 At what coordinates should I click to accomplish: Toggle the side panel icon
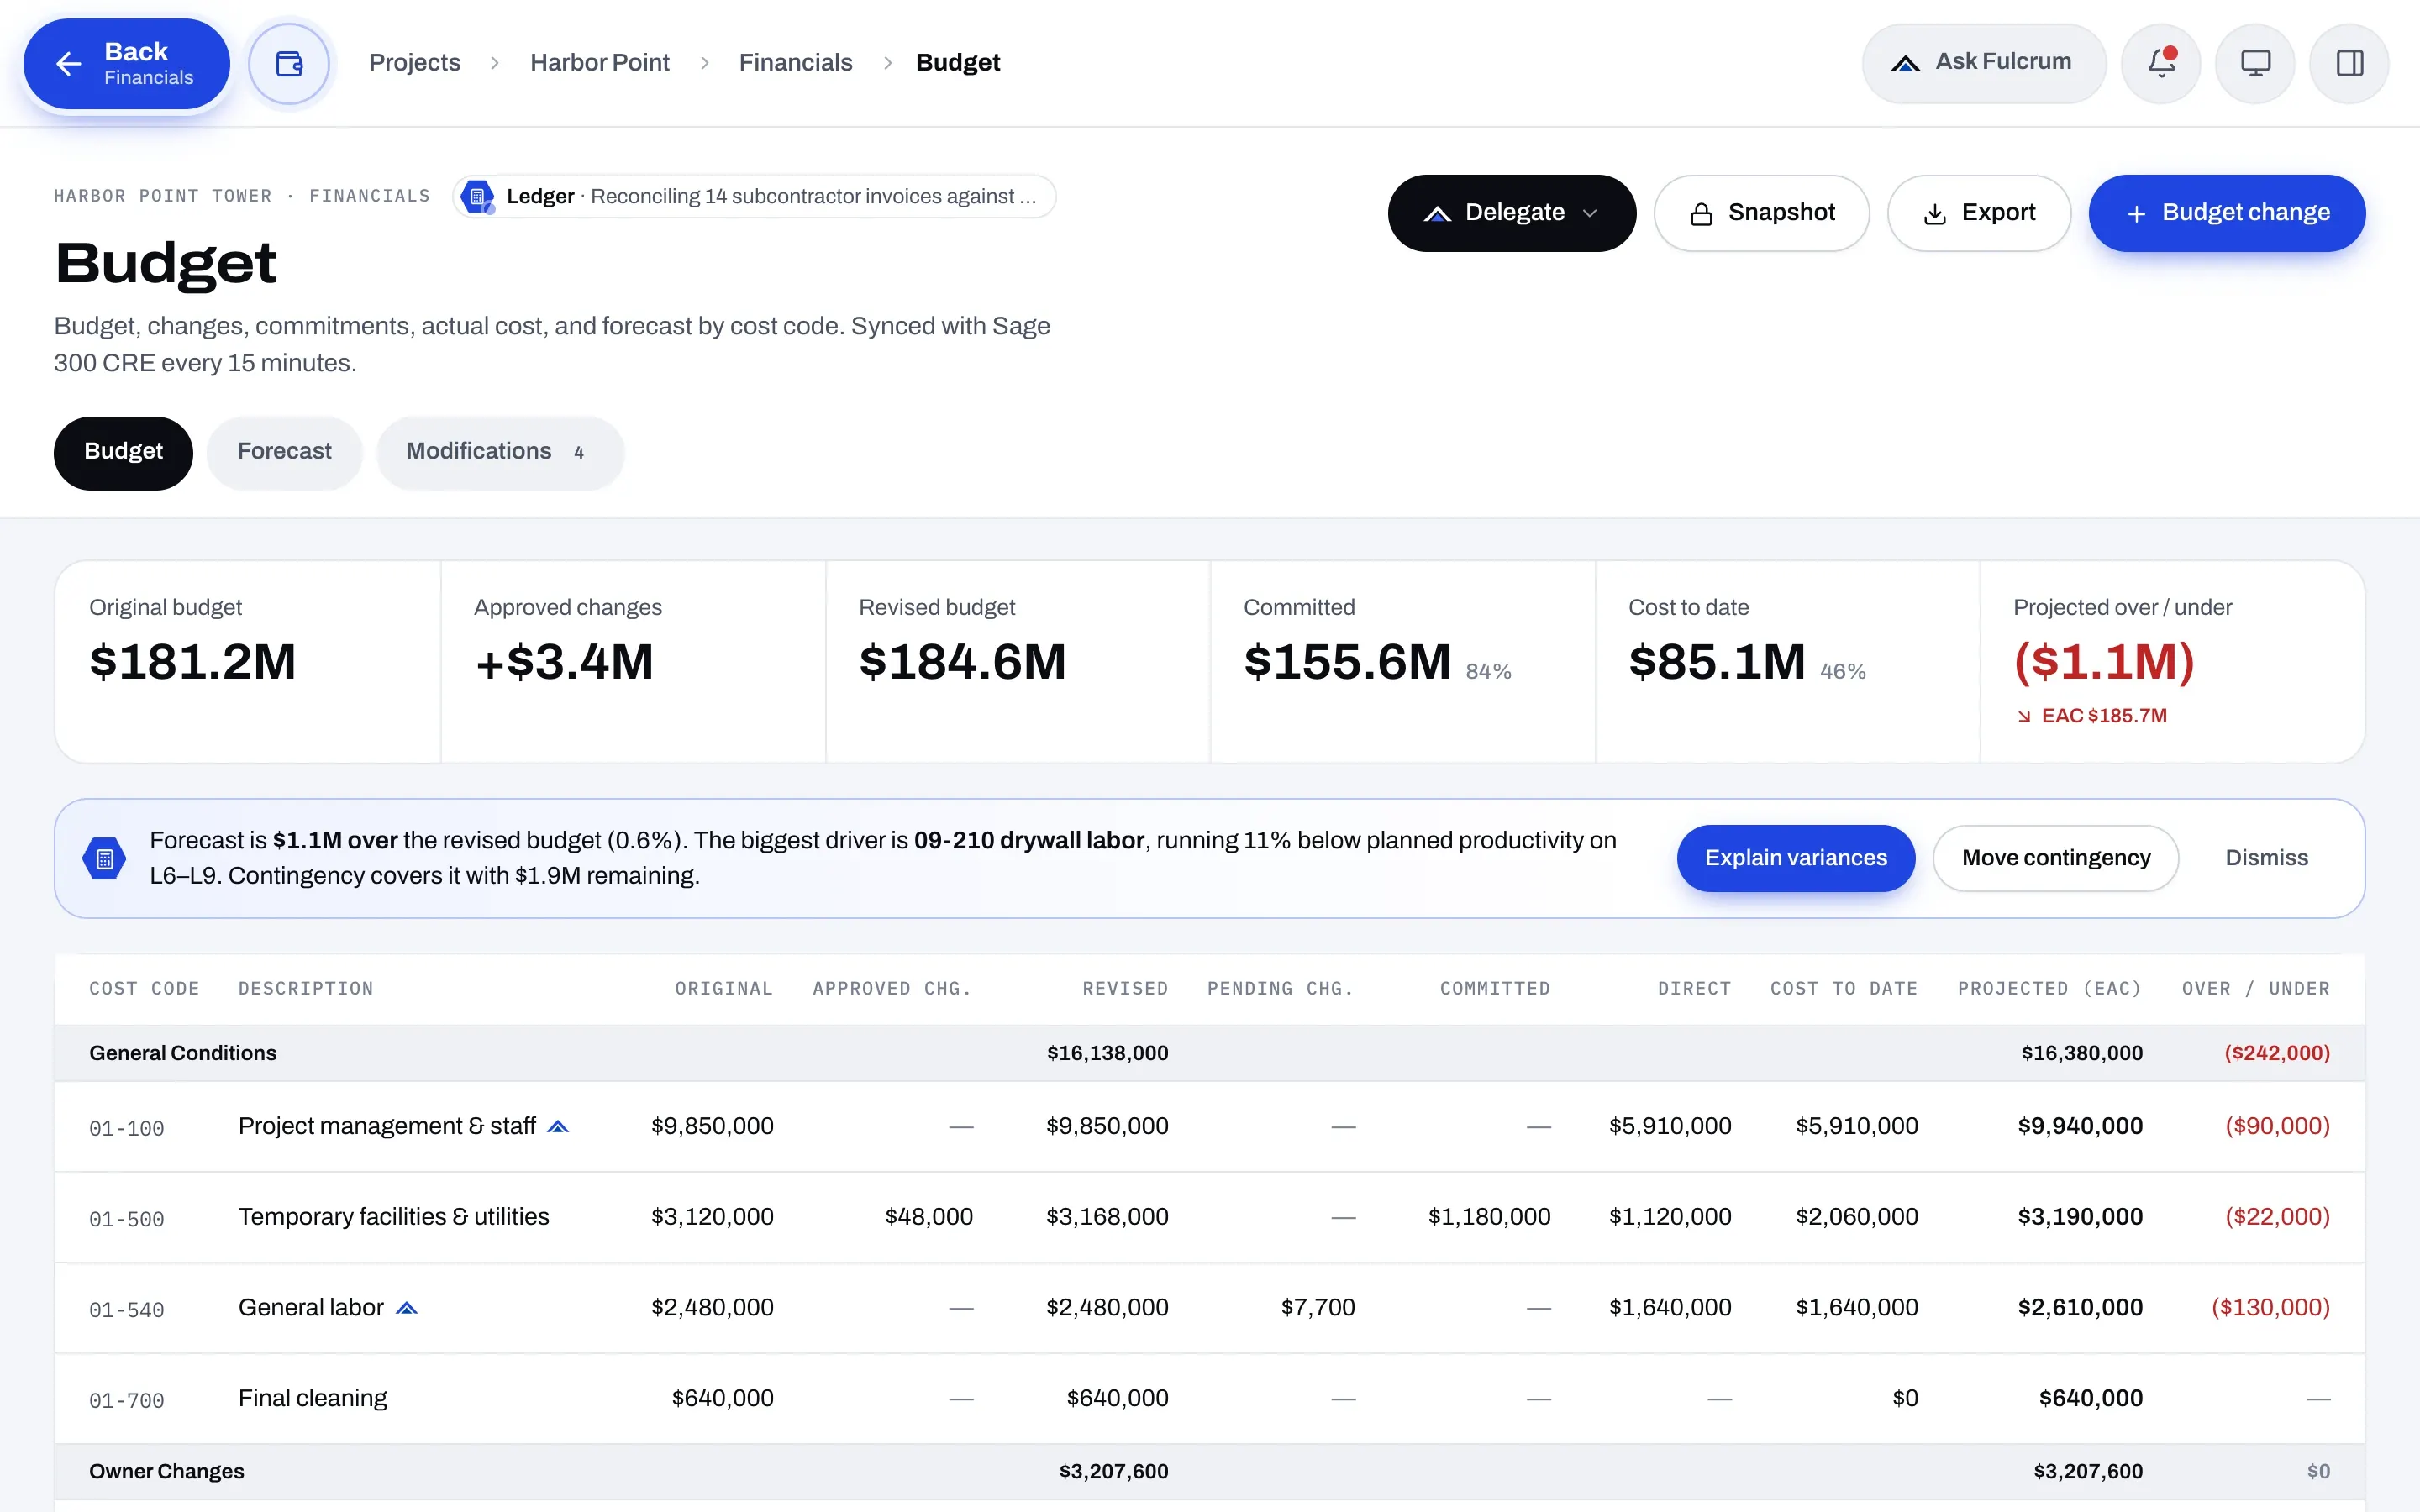(2349, 64)
